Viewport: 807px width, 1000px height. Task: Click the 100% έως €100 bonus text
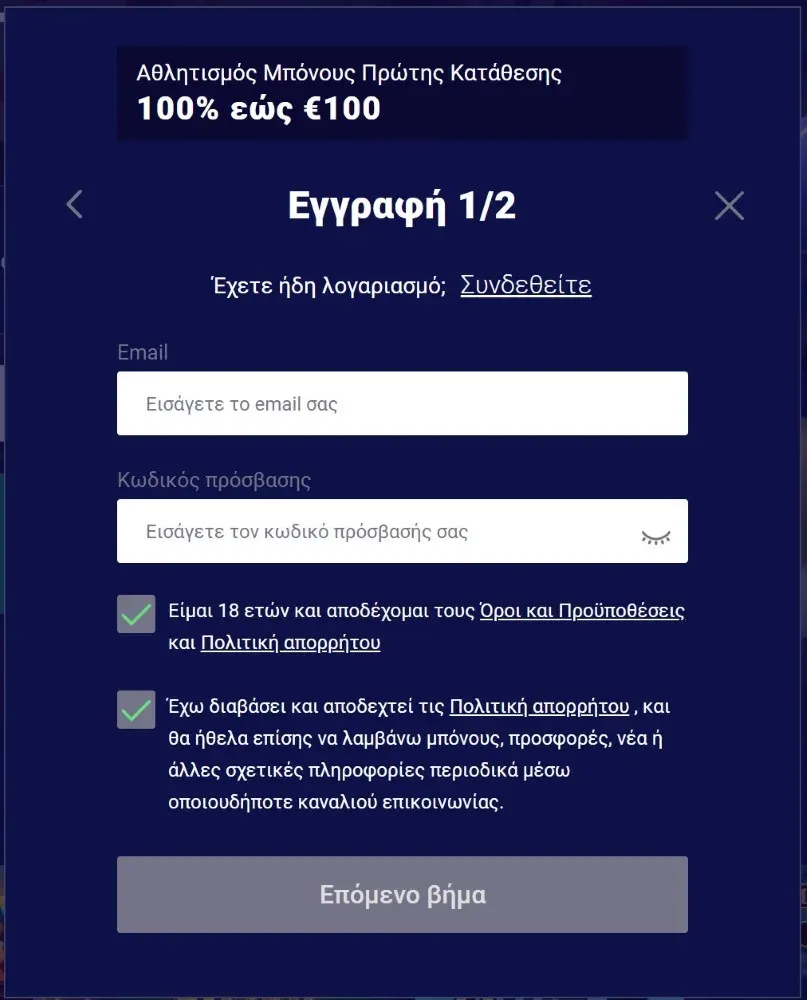point(259,108)
